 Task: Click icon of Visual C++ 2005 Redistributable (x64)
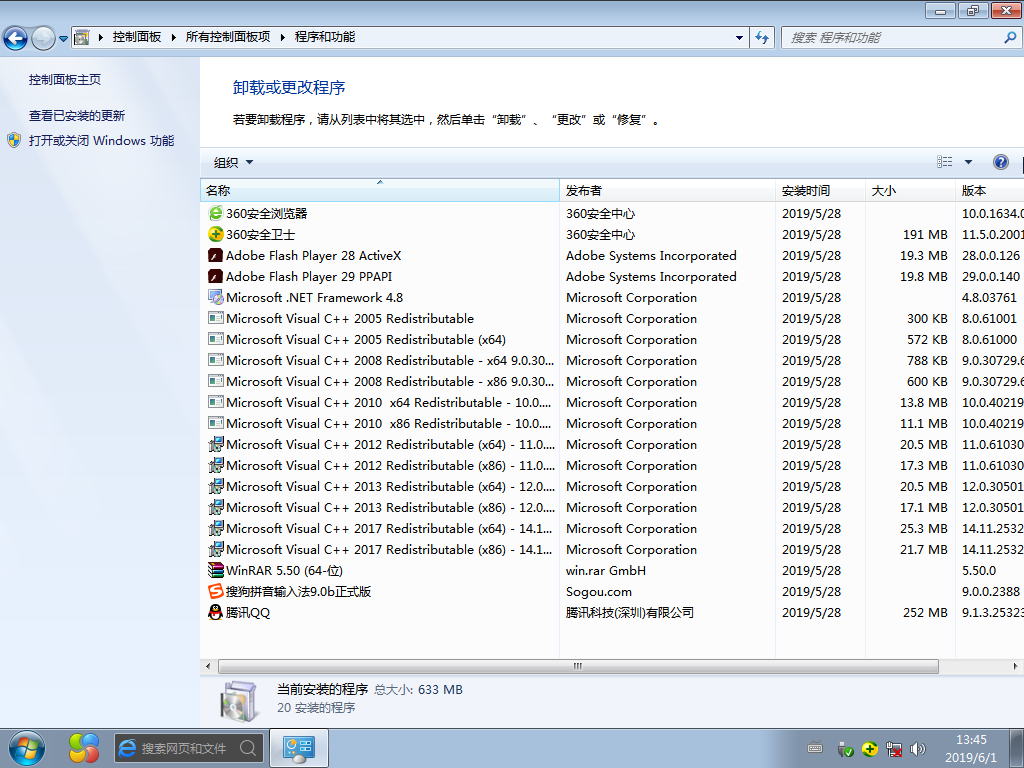coord(216,339)
